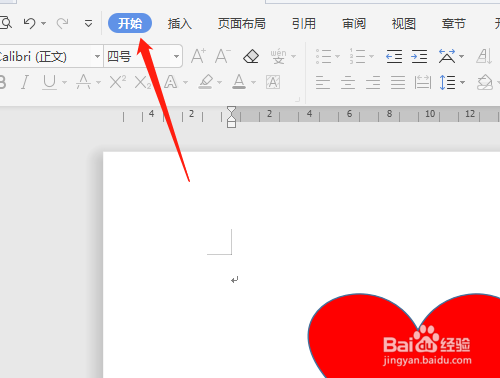This screenshot has height=378, width=500.
Task: Expand the numbered list style dropdown
Action: (371, 56)
